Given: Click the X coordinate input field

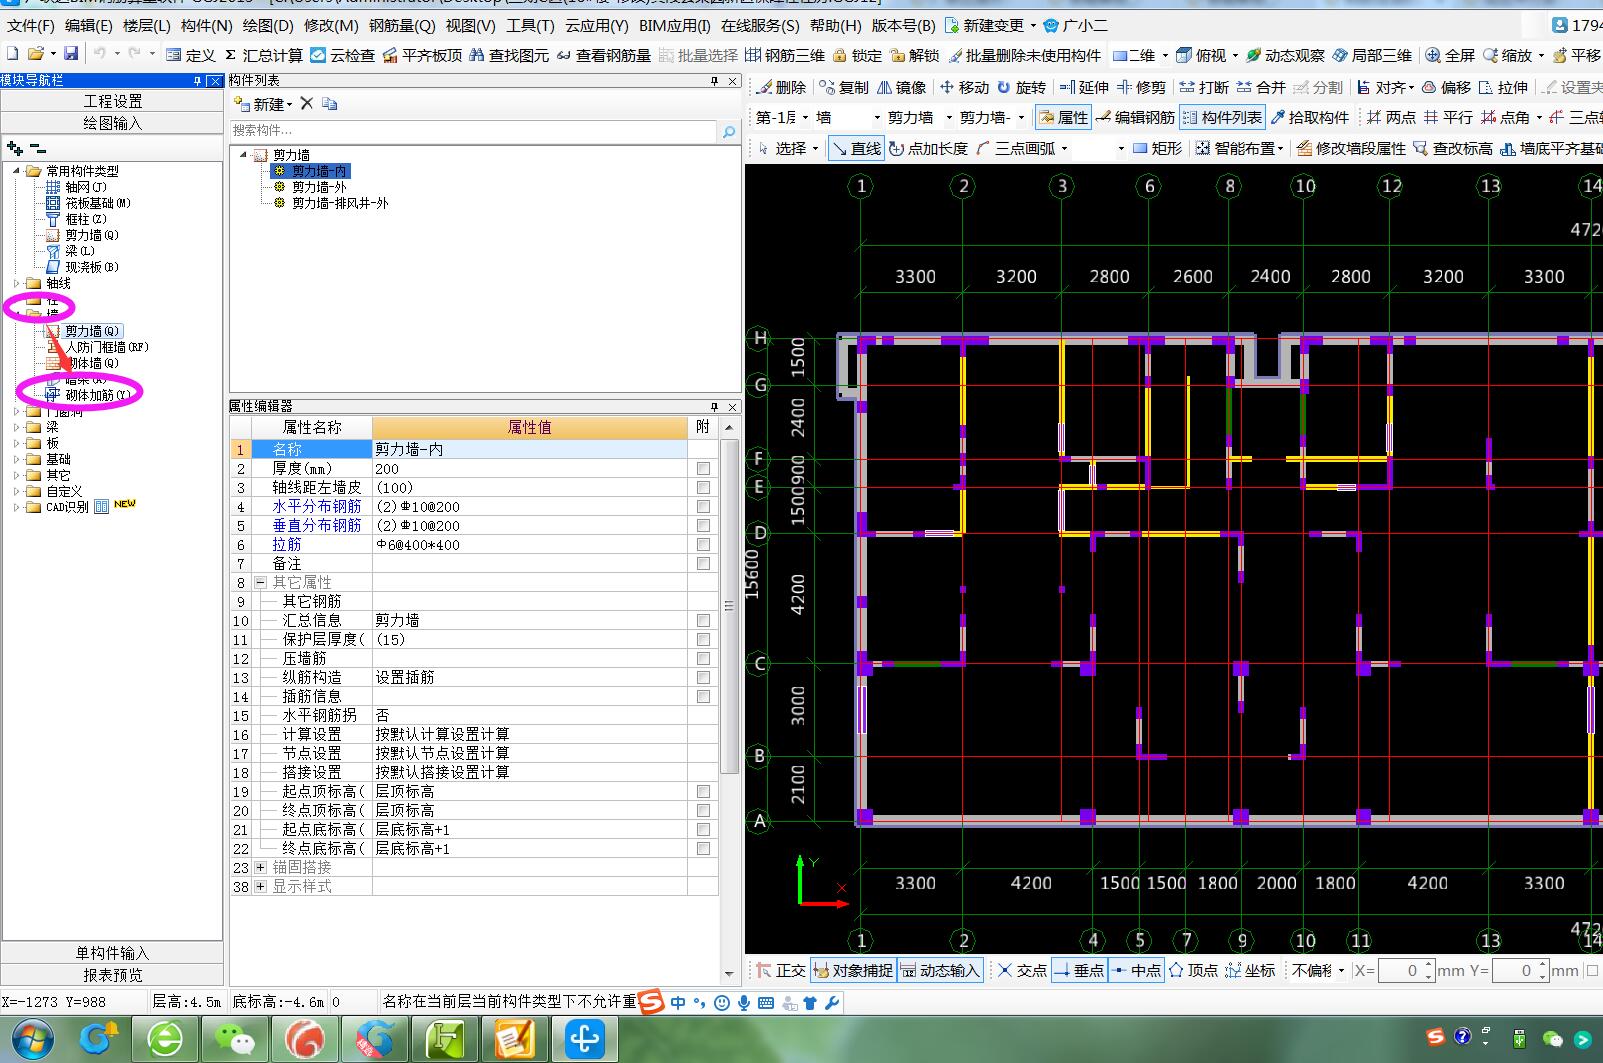Looking at the screenshot, I should point(1406,970).
